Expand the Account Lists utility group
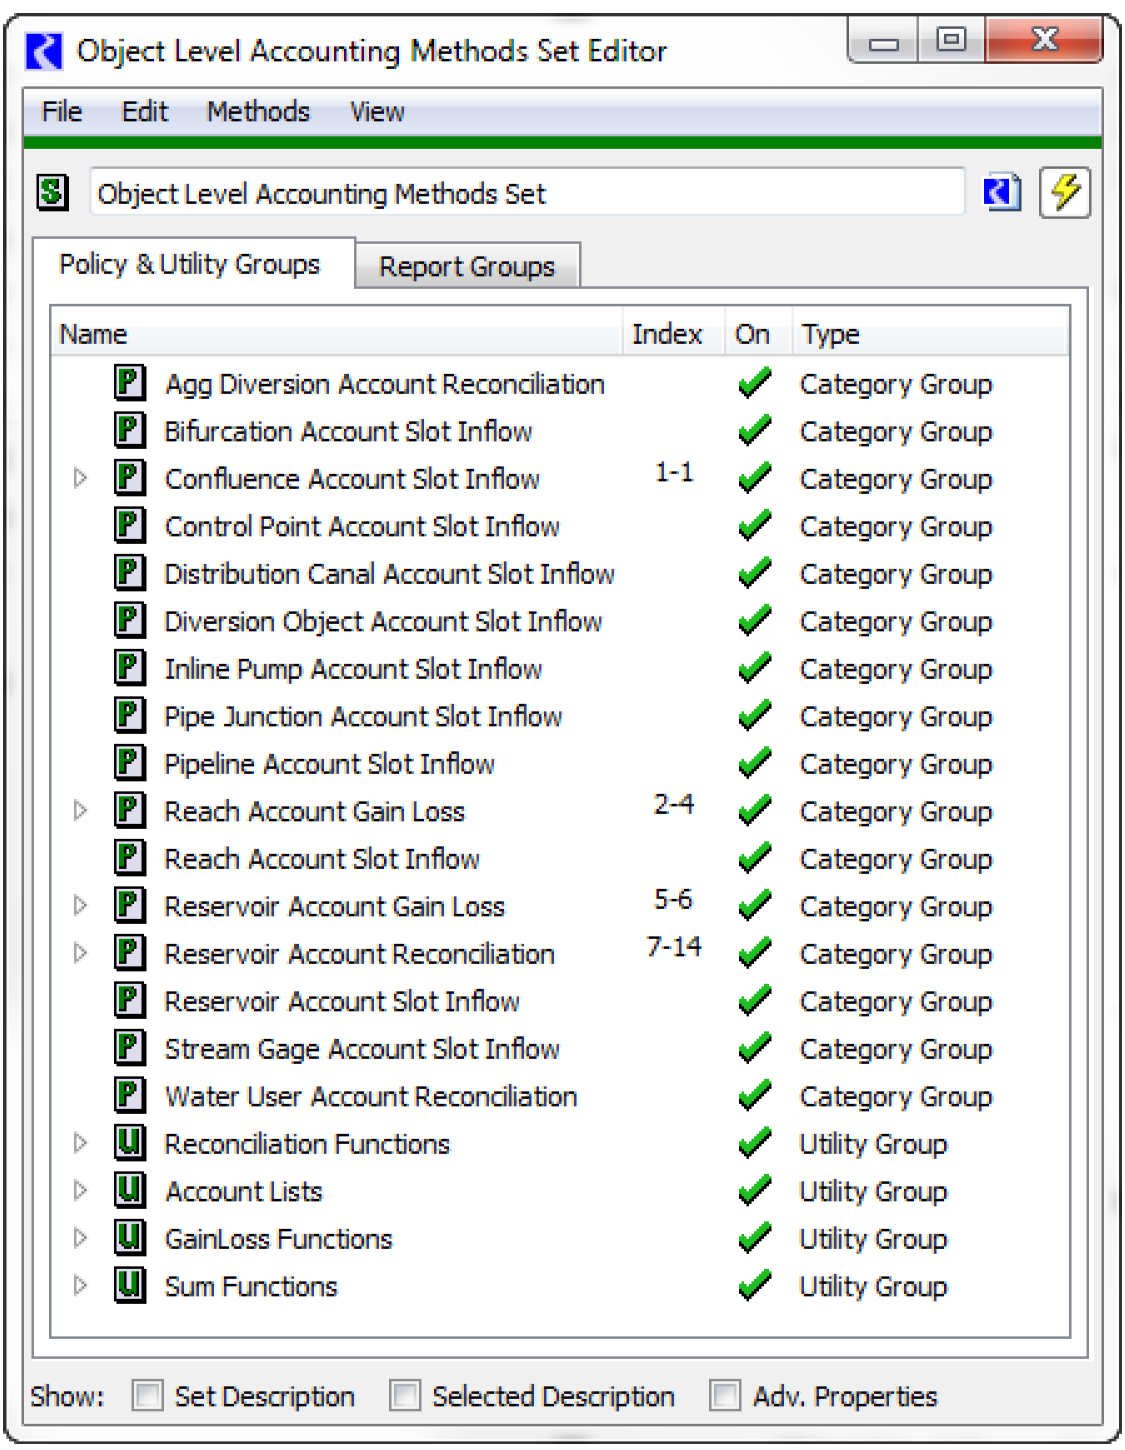 81,1190
